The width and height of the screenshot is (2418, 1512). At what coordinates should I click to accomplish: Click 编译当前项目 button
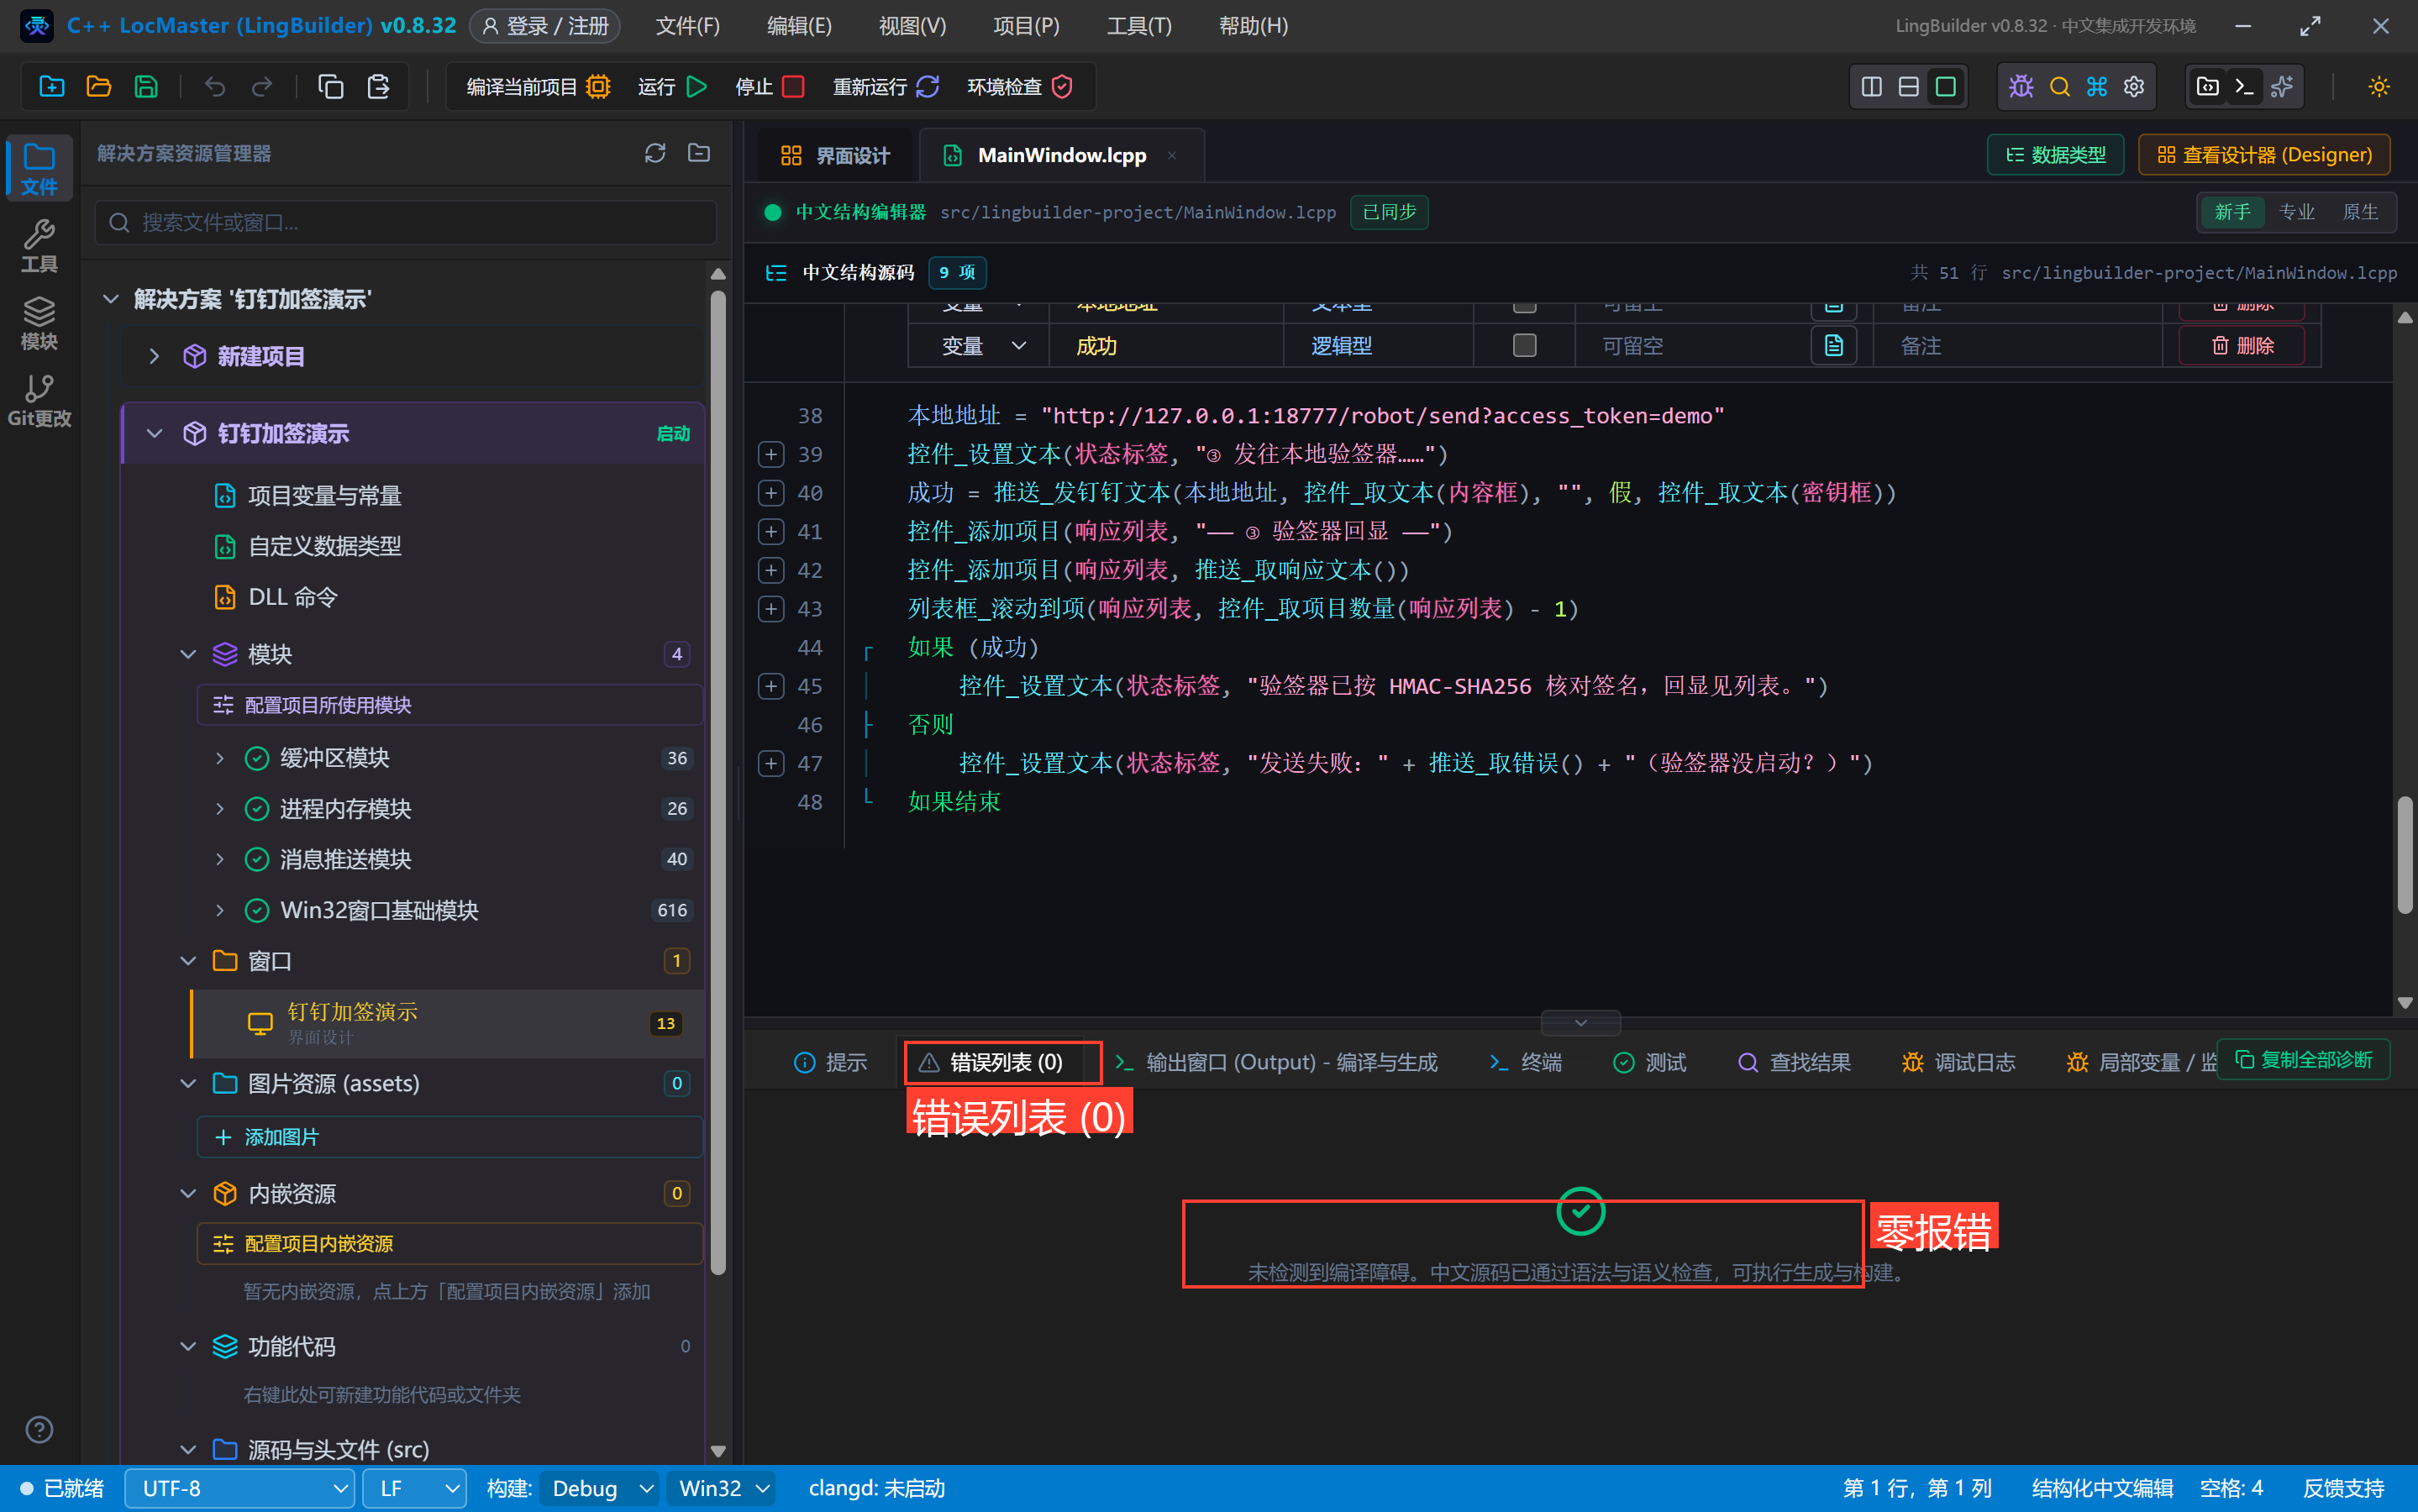click(538, 87)
